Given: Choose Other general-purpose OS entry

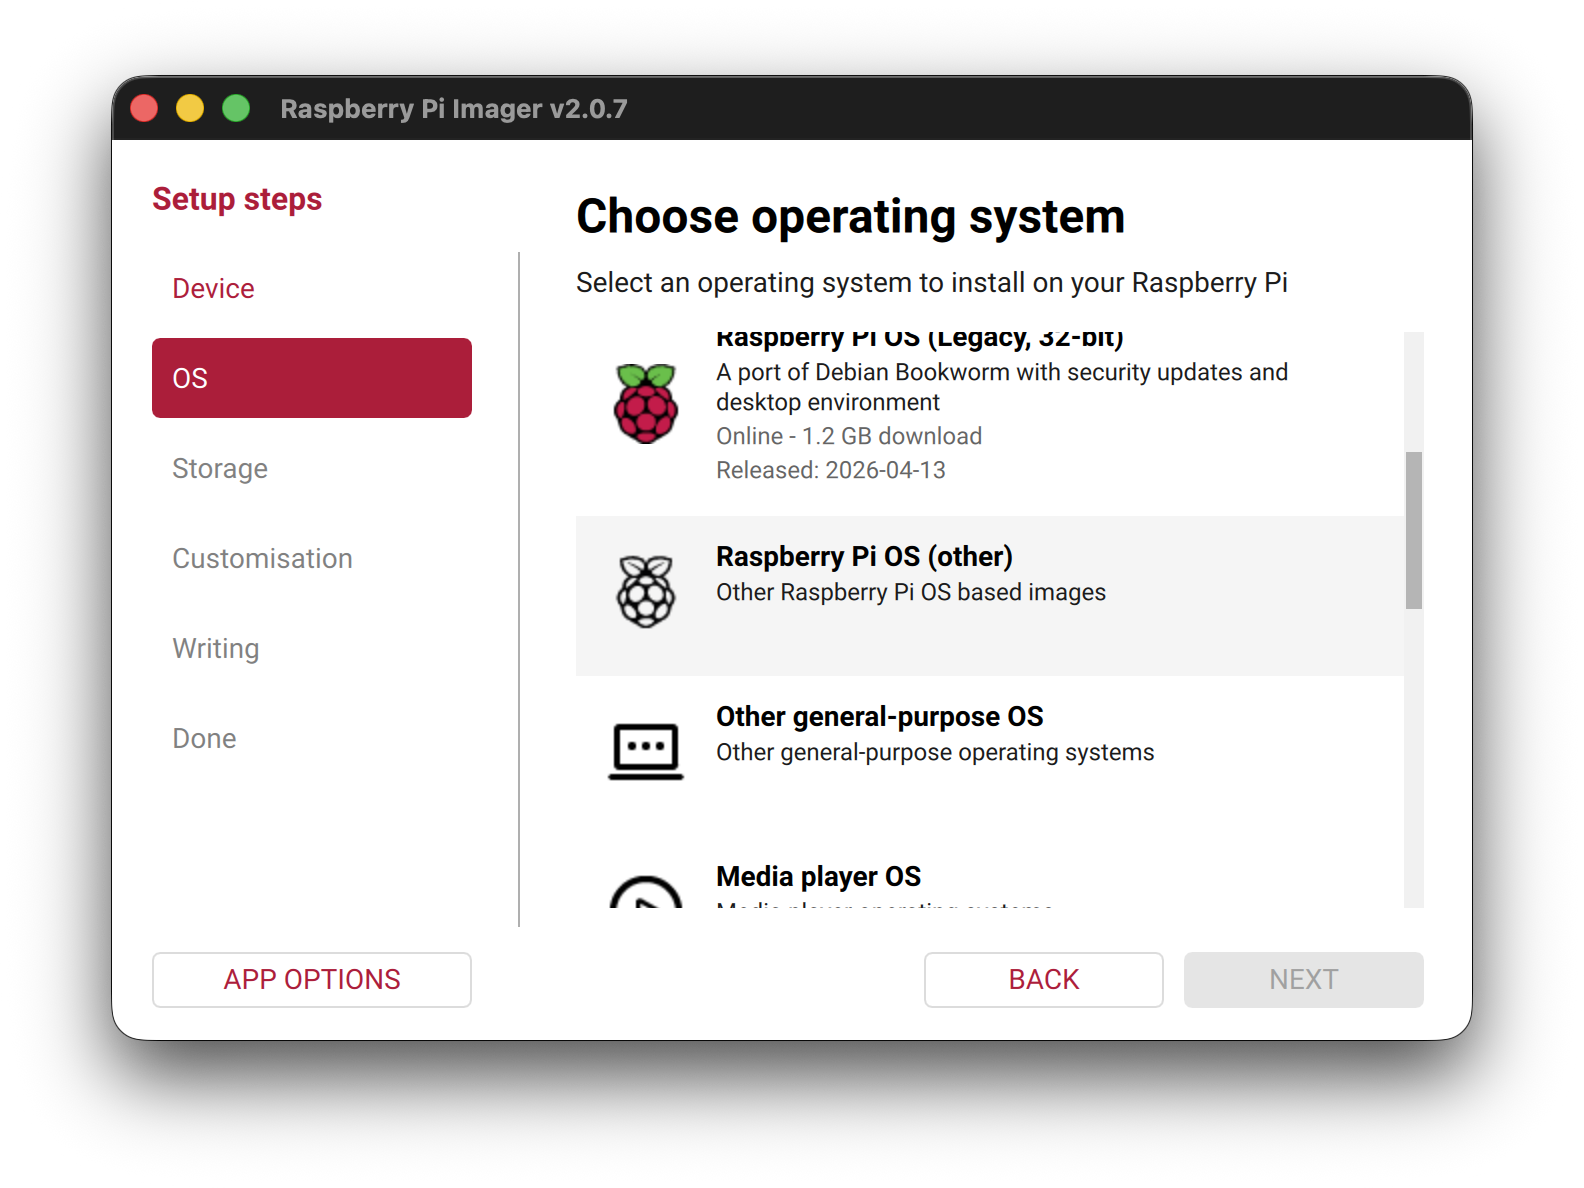Looking at the screenshot, I should (990, 756).
